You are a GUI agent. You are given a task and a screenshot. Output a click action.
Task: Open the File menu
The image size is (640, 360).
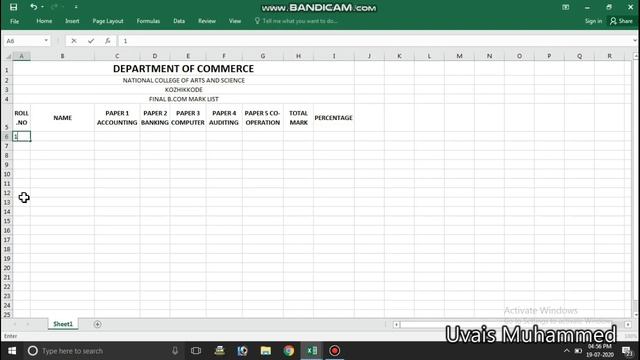[15, 21]
